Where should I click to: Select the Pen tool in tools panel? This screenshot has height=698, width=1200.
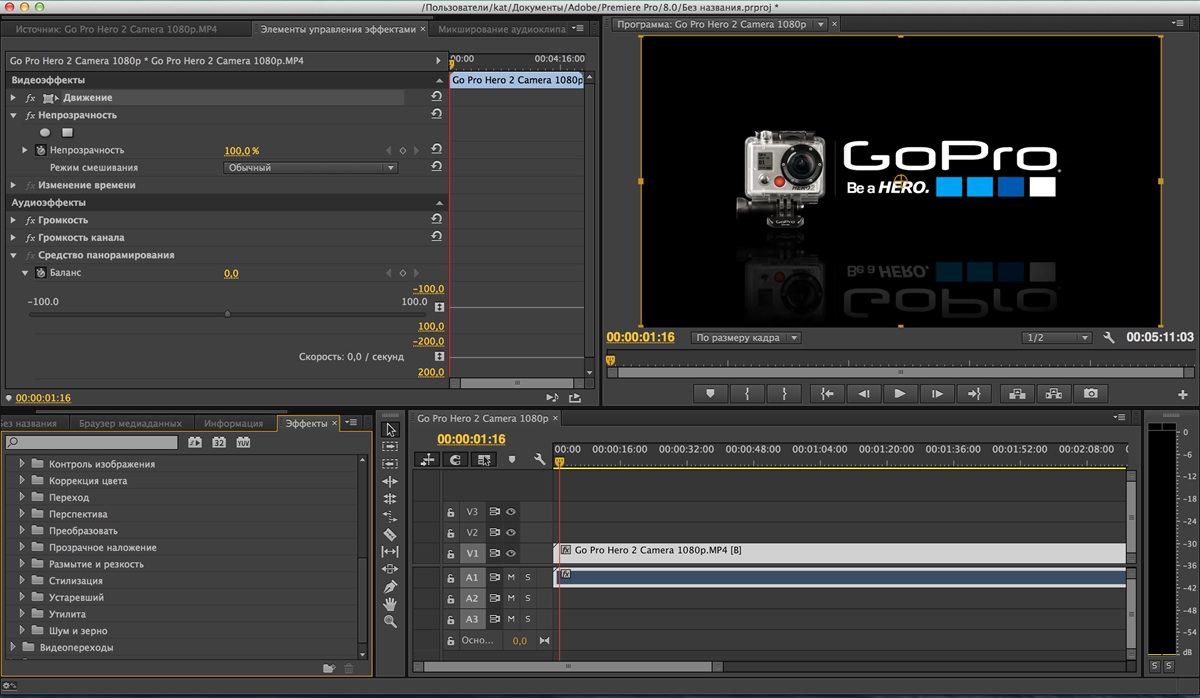390,586
